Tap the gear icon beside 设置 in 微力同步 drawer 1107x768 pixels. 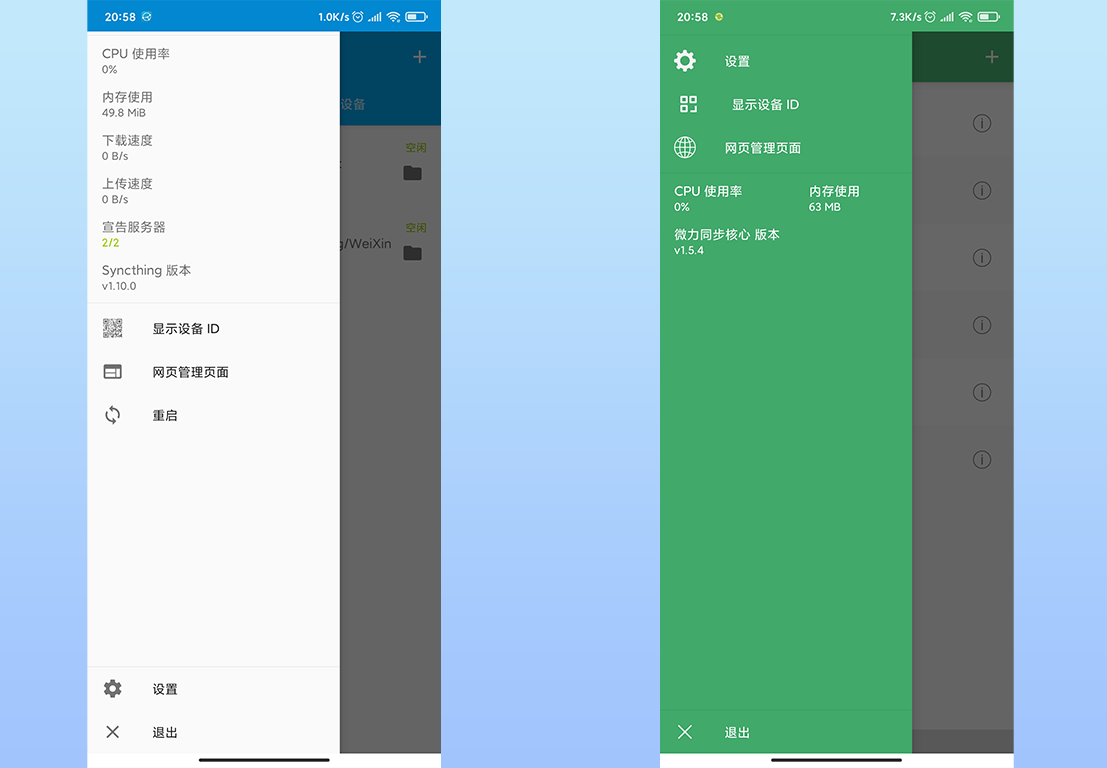pos(684,60)
